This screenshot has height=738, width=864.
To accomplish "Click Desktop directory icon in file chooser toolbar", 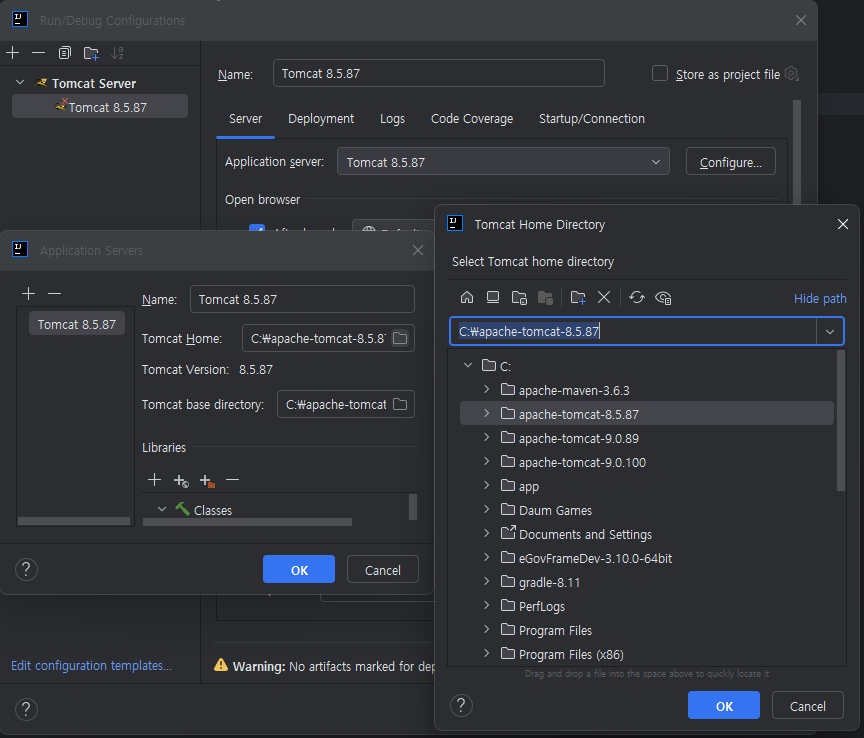I will point(493,298).
